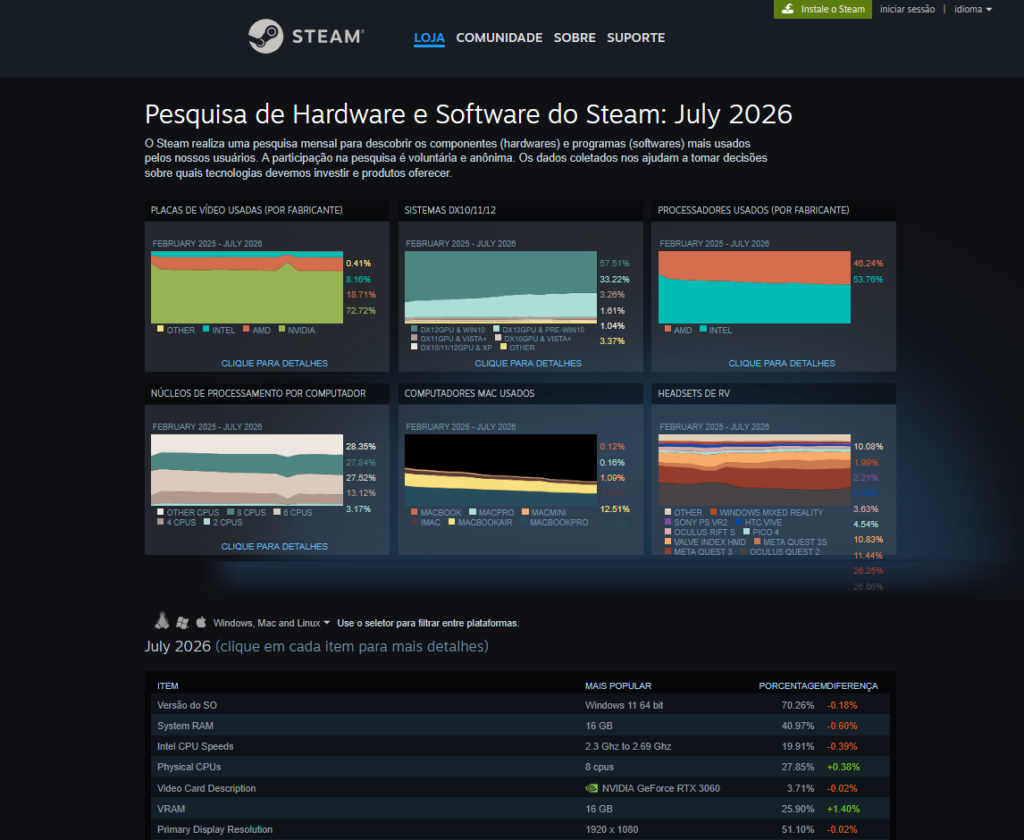Click the Linux penguin platform icon

pos(162,621)
